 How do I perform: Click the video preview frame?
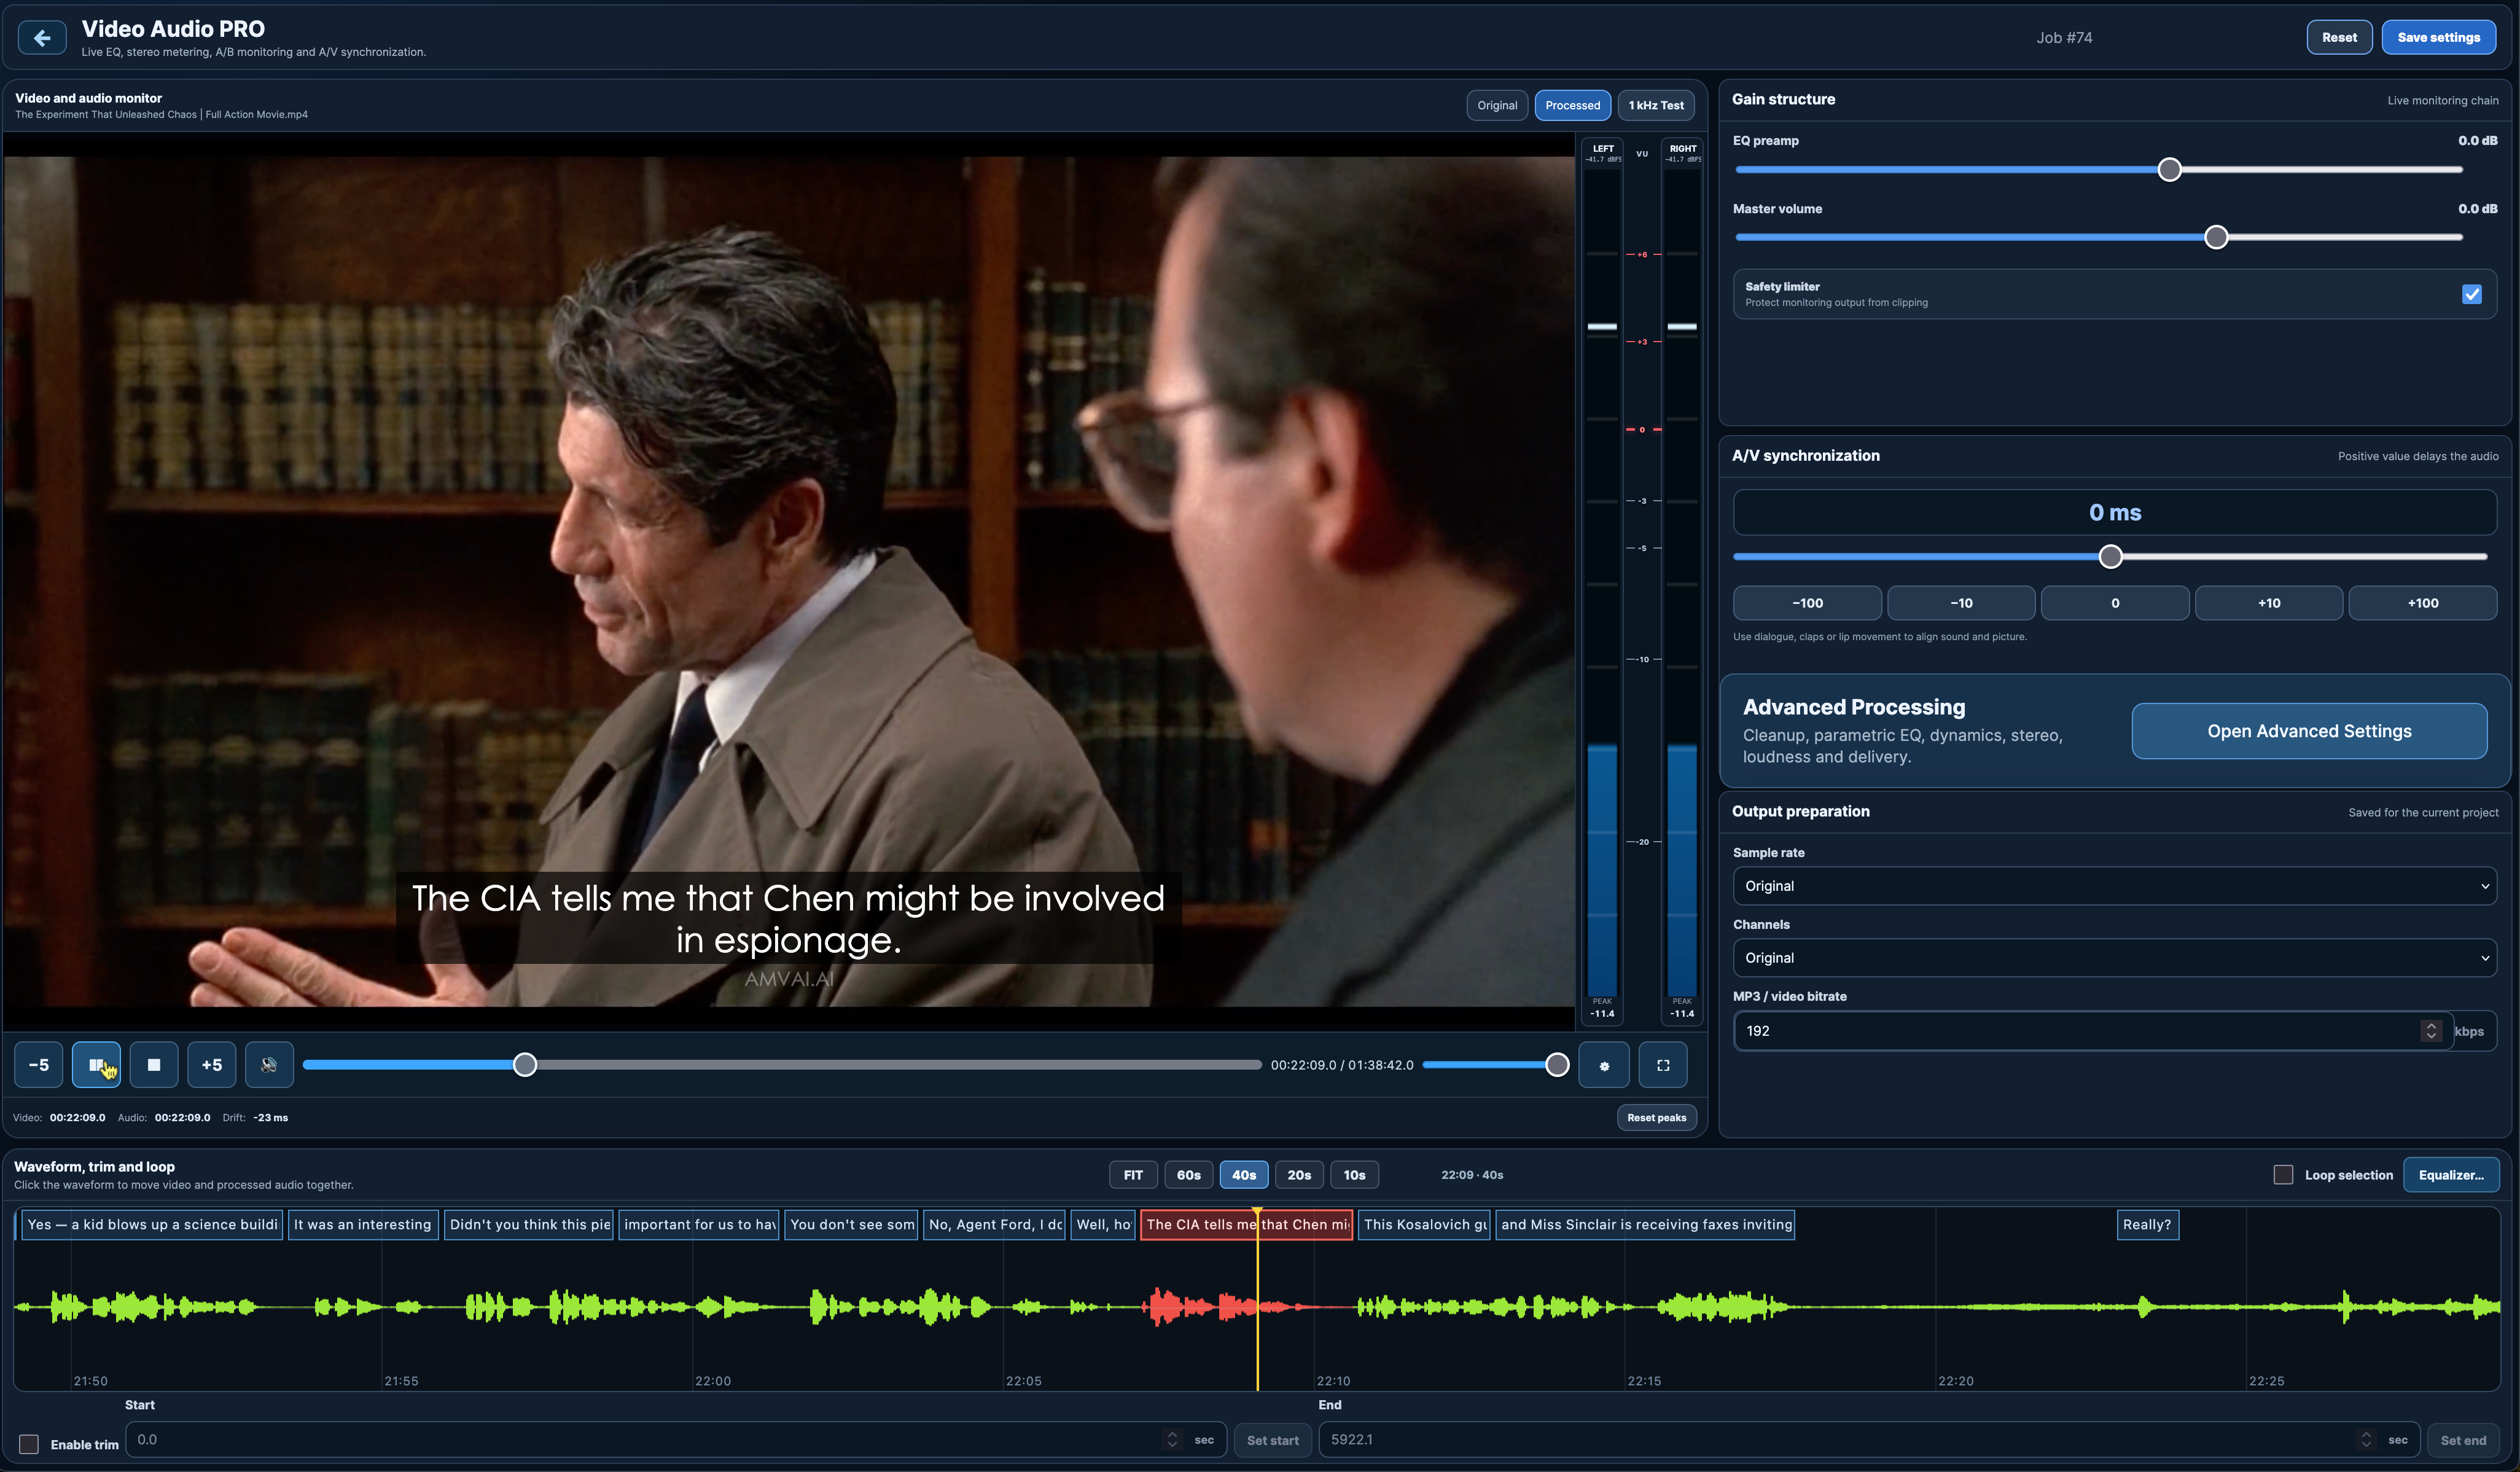click(789, 581)
